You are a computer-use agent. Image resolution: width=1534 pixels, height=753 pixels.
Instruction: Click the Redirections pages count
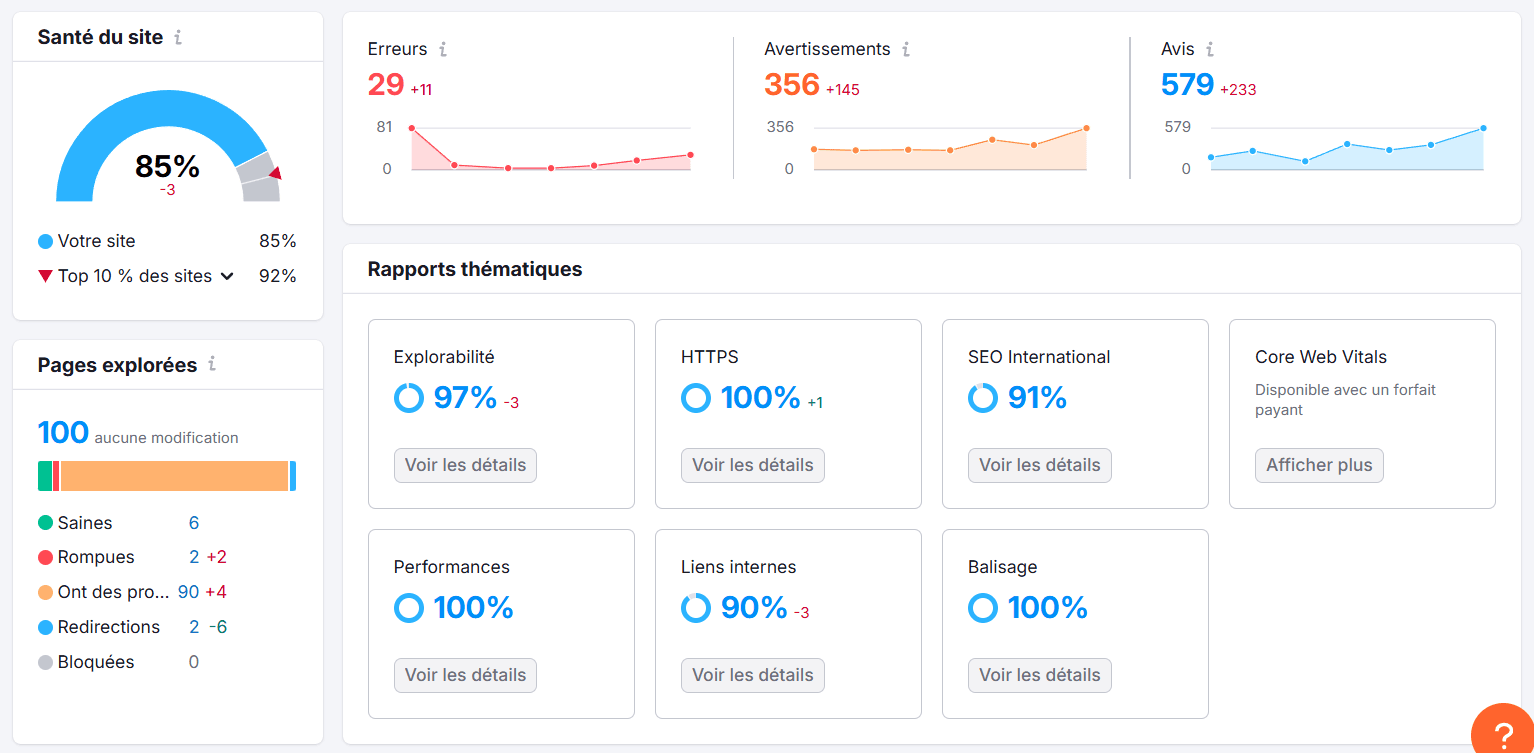tap(194, 627)
